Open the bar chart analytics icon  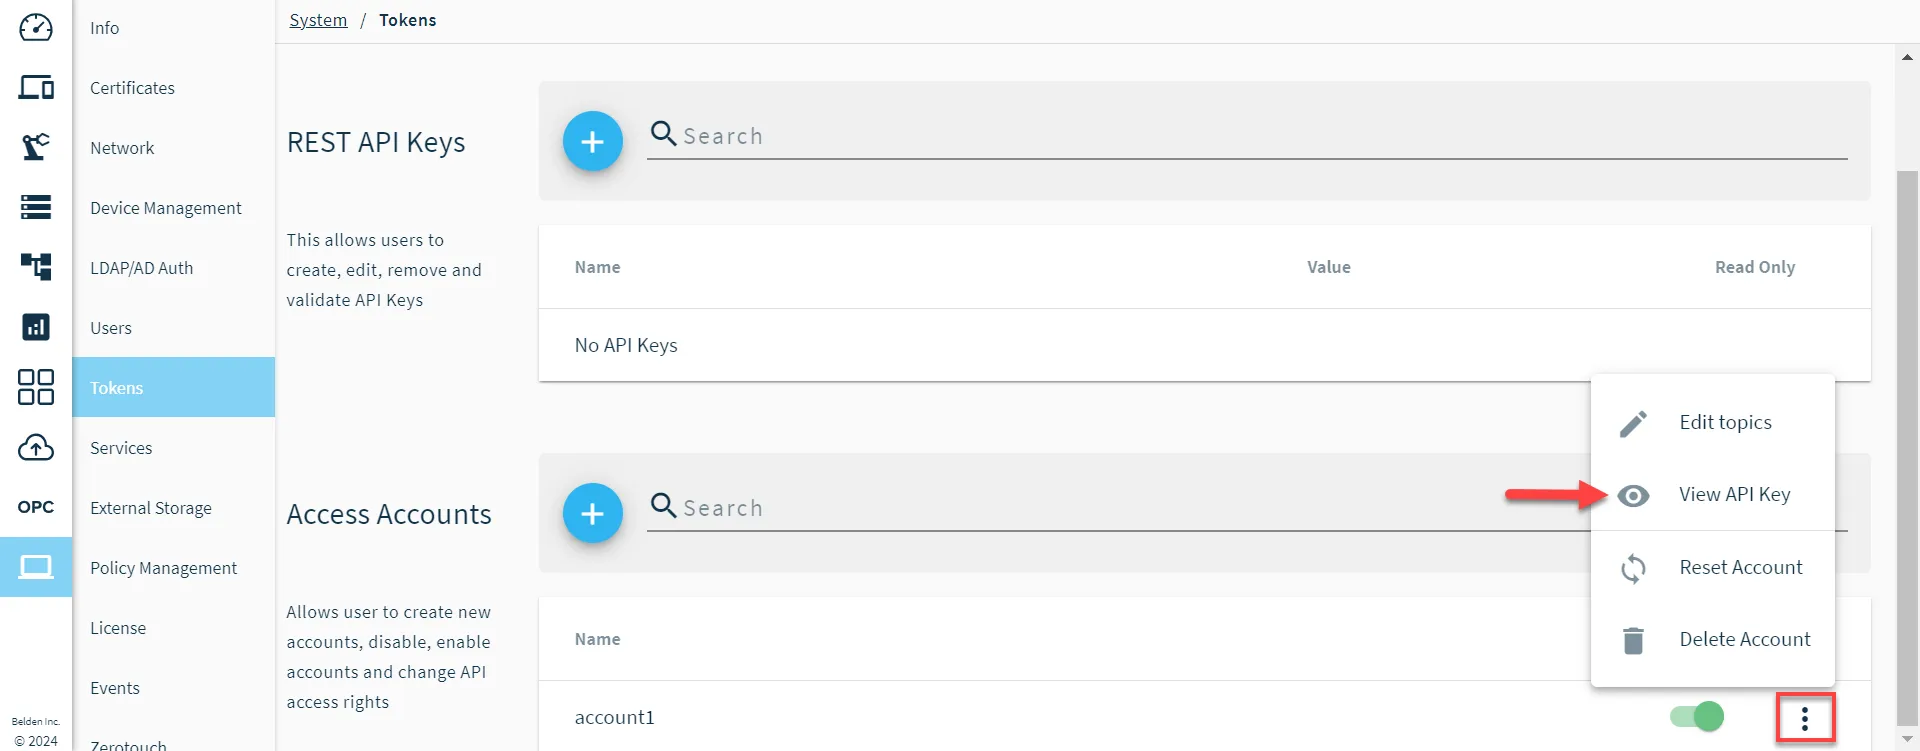(x=36, y=327)
